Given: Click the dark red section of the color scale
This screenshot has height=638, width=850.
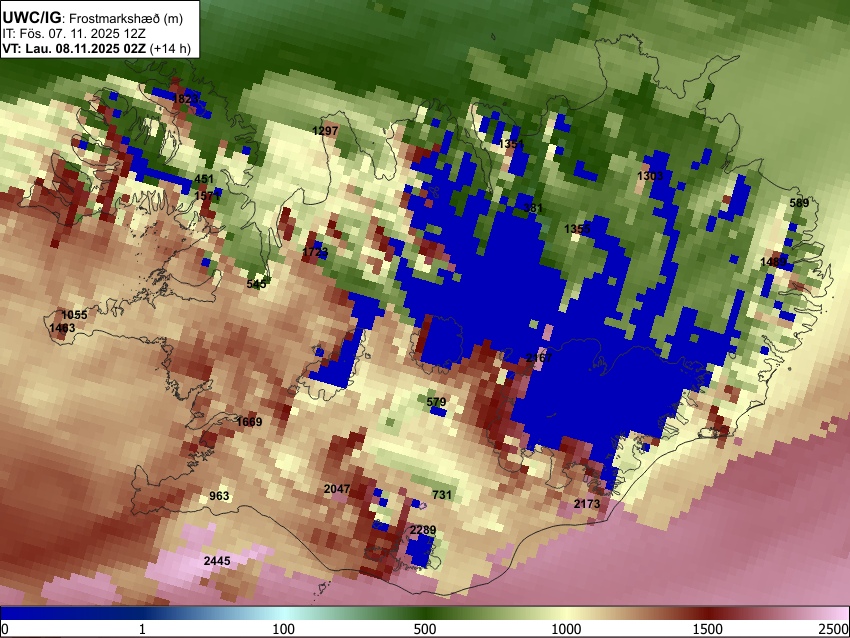Looking at the screenshot, I should [x=708, y=613].
